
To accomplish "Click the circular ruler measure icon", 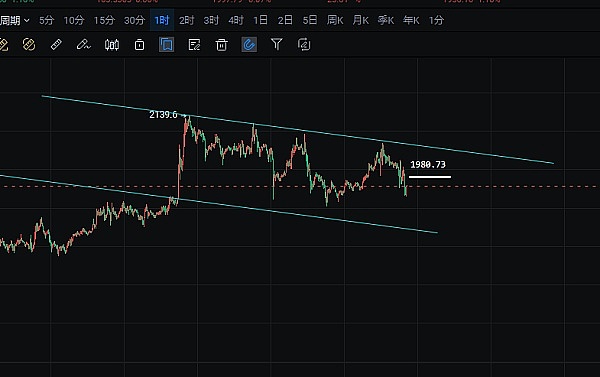I will click(x=29, y=45).
